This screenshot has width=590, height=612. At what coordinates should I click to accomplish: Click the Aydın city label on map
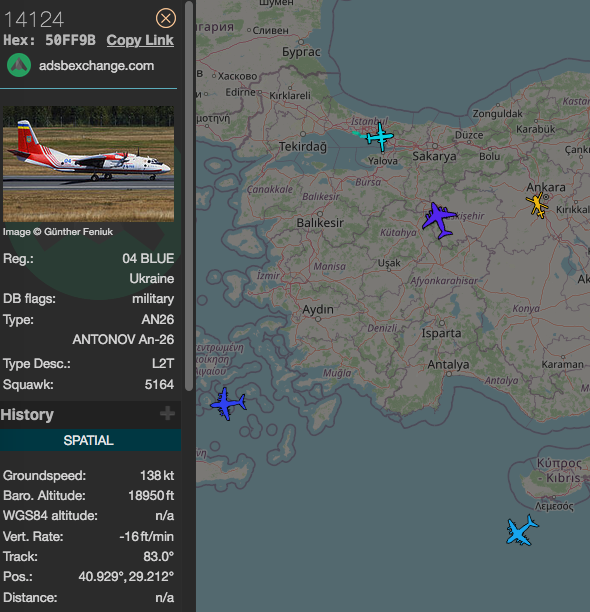(x=318, y=310)
